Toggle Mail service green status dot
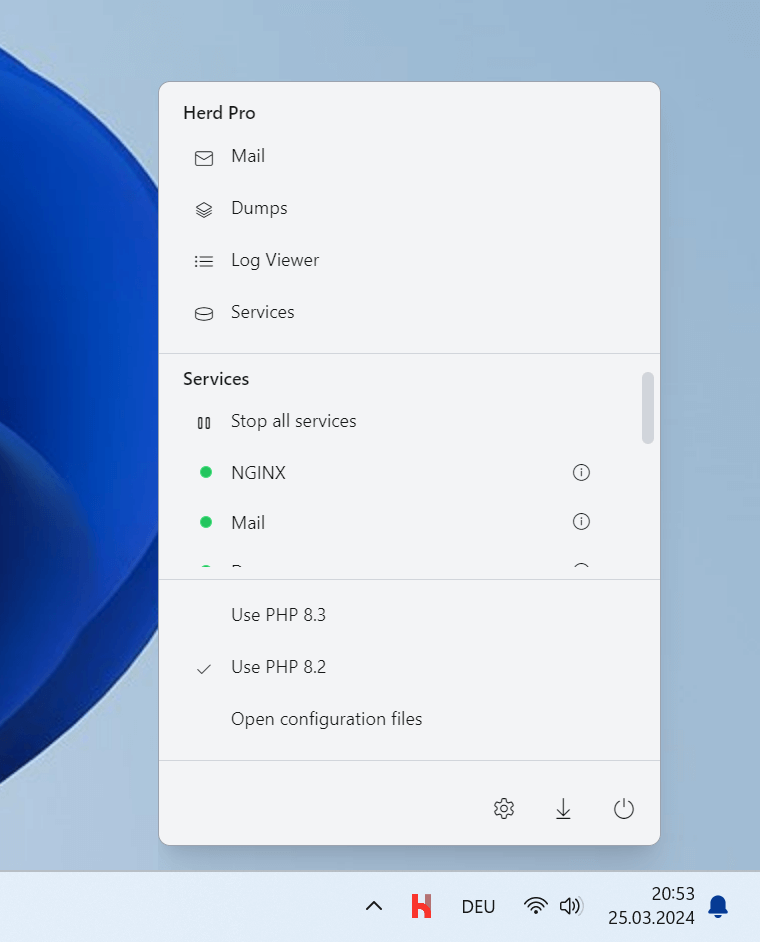760x942 pixels. pyautogui.click(x=206, y=522)
